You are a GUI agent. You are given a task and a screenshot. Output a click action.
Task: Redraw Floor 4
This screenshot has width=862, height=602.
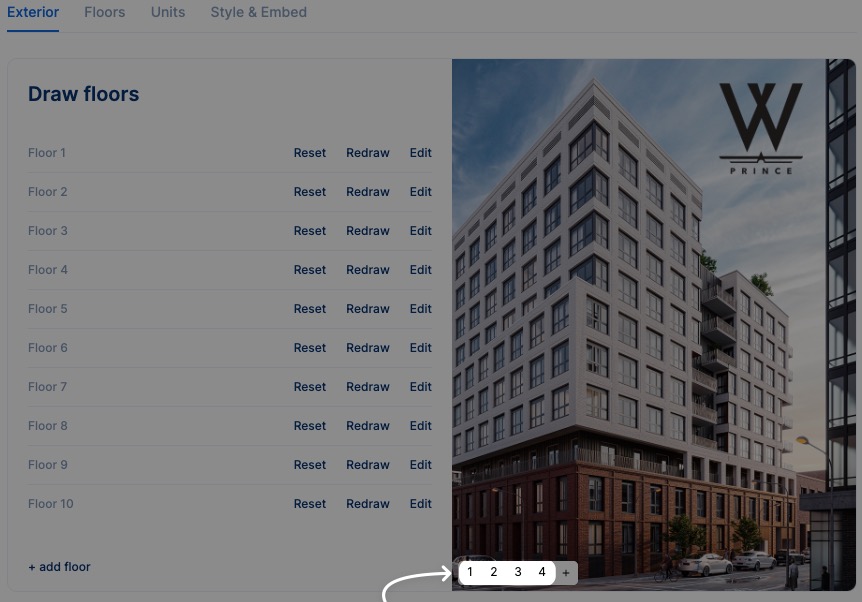click(368, 270)
